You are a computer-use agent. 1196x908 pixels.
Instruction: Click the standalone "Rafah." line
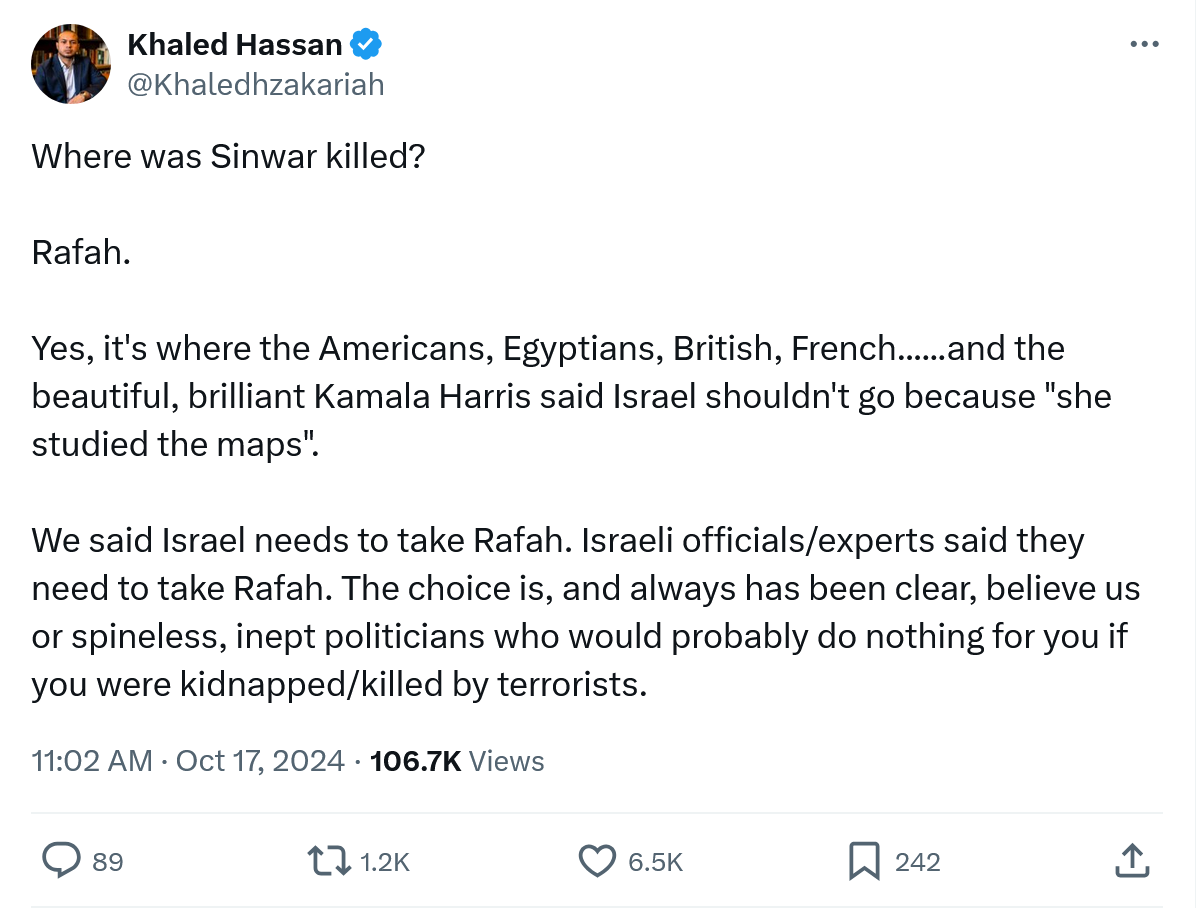pyautogui.click(x=81, y=253)
